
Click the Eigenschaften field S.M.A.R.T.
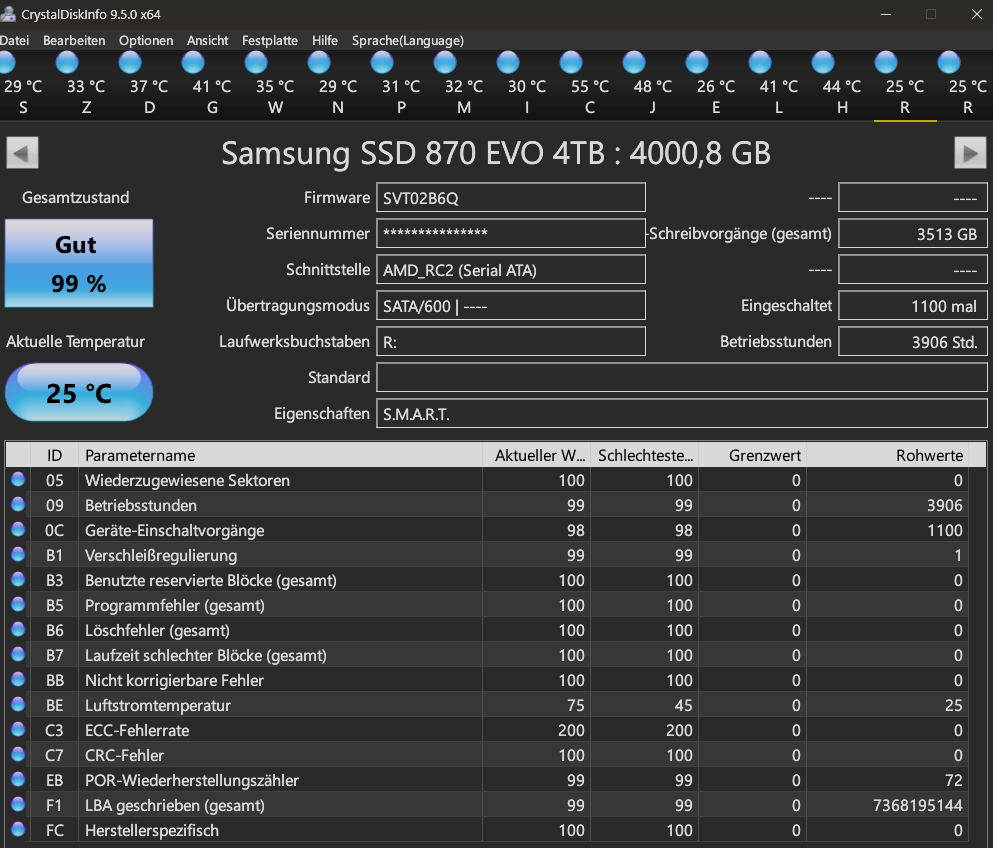click(x=682, y=414)
